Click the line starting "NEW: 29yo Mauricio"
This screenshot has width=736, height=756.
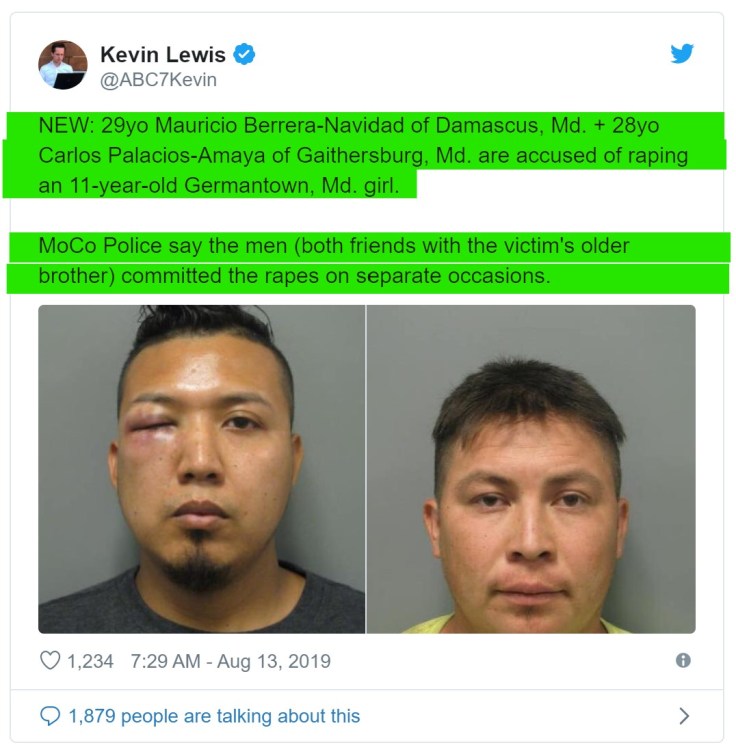[349, 125]
